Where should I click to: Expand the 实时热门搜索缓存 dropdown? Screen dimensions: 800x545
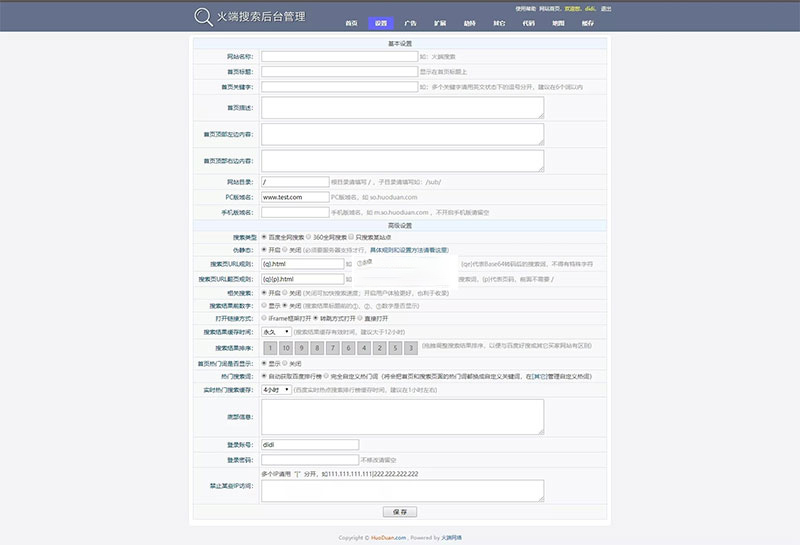click(275, 389)
